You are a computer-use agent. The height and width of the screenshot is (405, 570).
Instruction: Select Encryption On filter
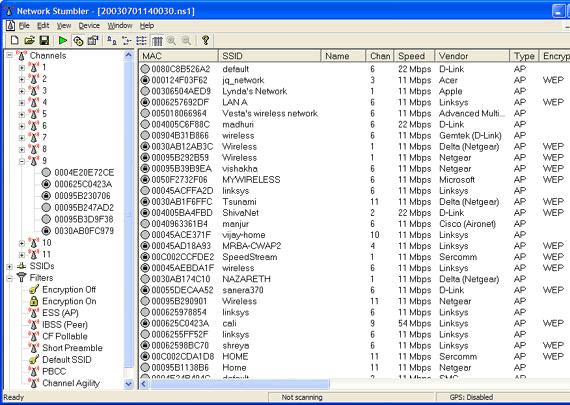point(69,301)
